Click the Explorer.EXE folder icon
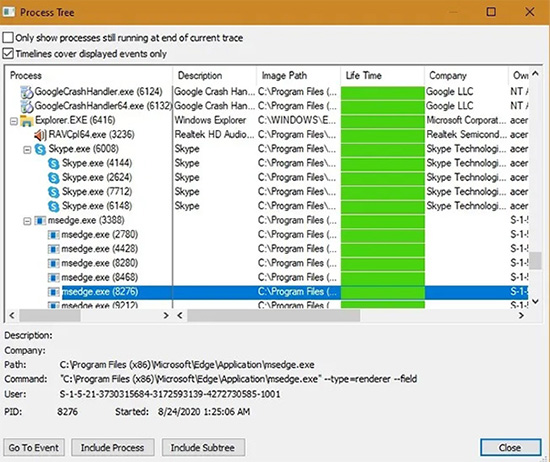 [x=27, y=121]
